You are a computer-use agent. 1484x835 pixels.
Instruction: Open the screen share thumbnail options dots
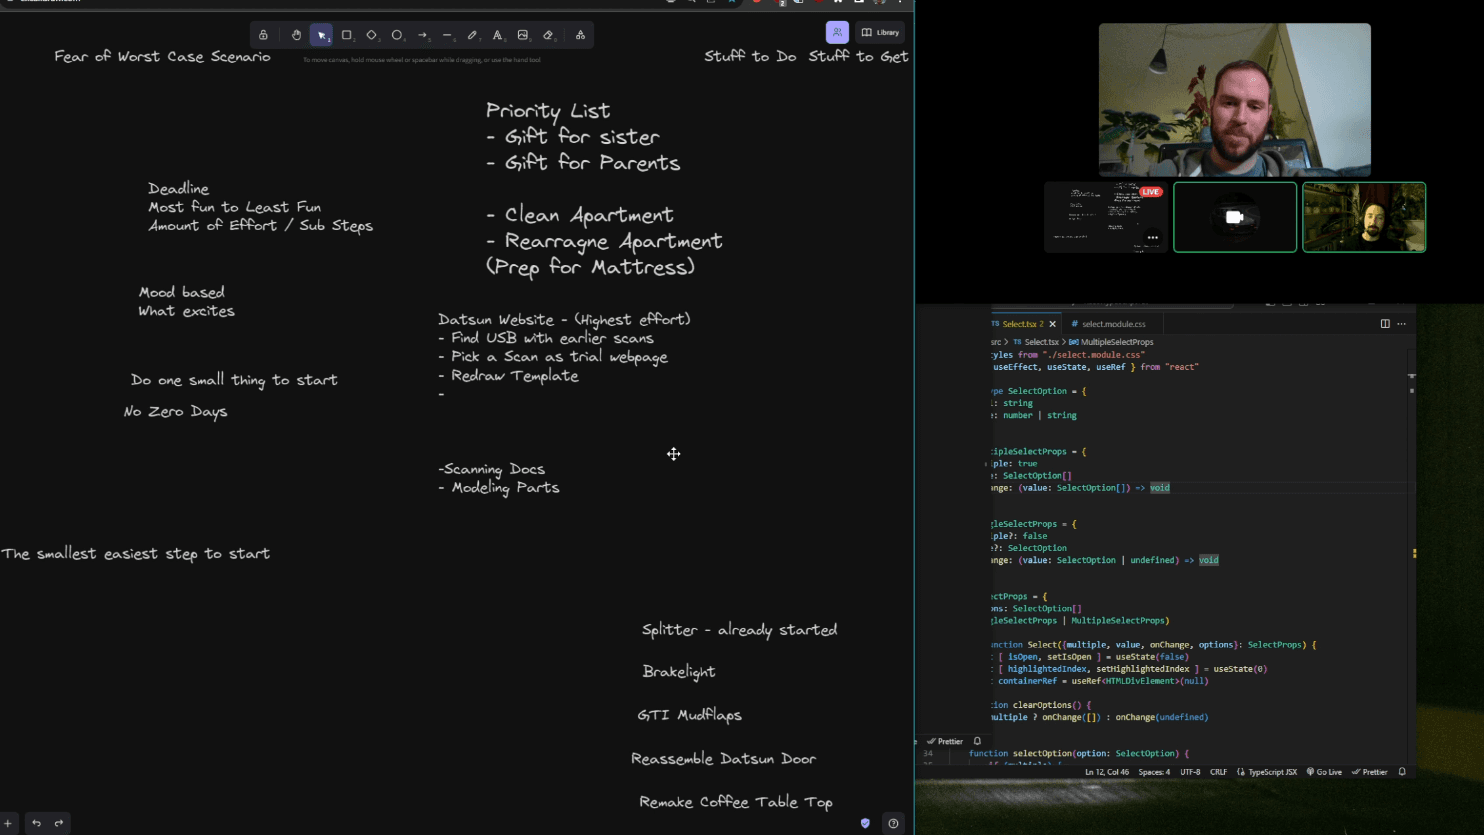point(1153,238)
